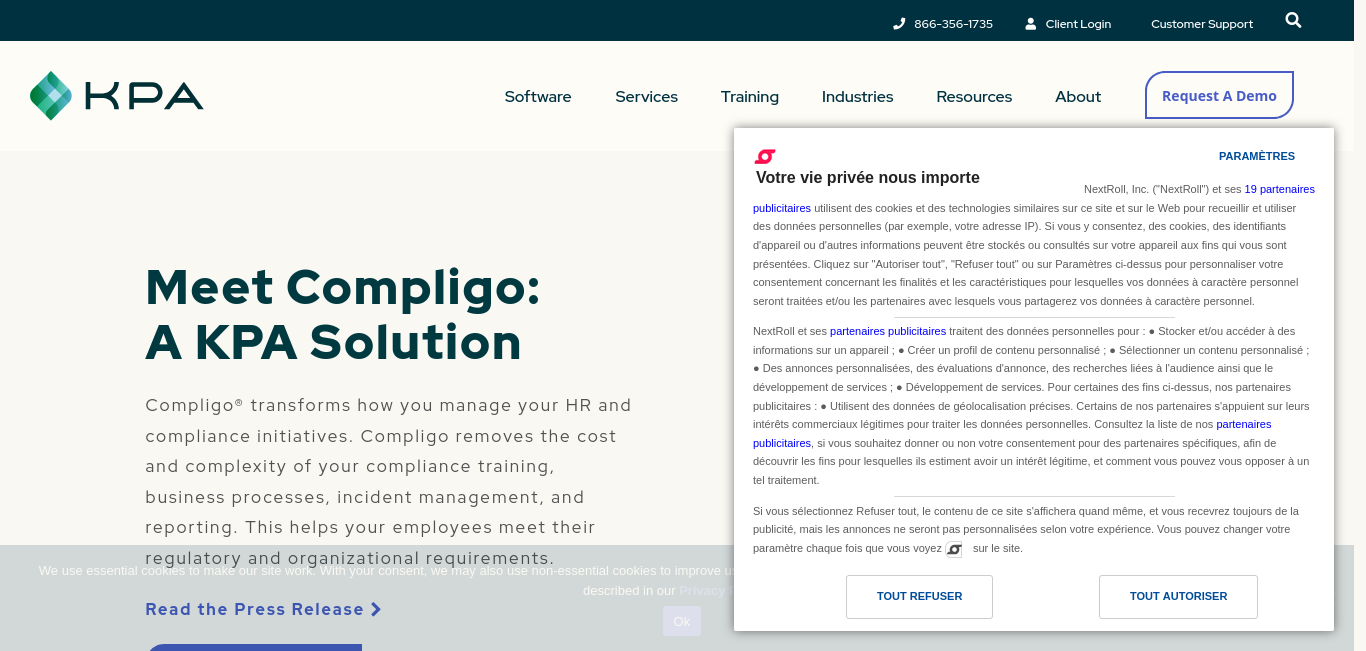This screenshot has width=1366, height=651.
Task: Call 866-356-1735 link
Action: 953,24
